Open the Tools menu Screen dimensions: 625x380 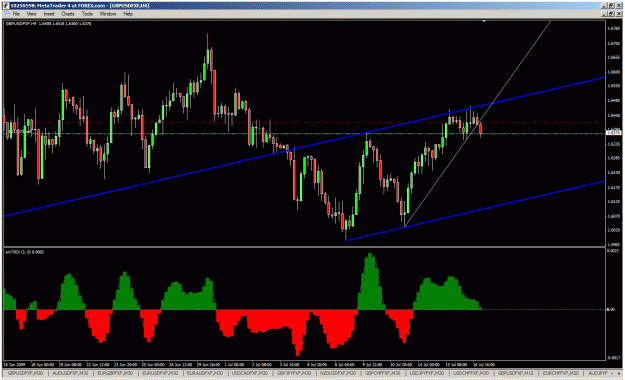(87, 14)
